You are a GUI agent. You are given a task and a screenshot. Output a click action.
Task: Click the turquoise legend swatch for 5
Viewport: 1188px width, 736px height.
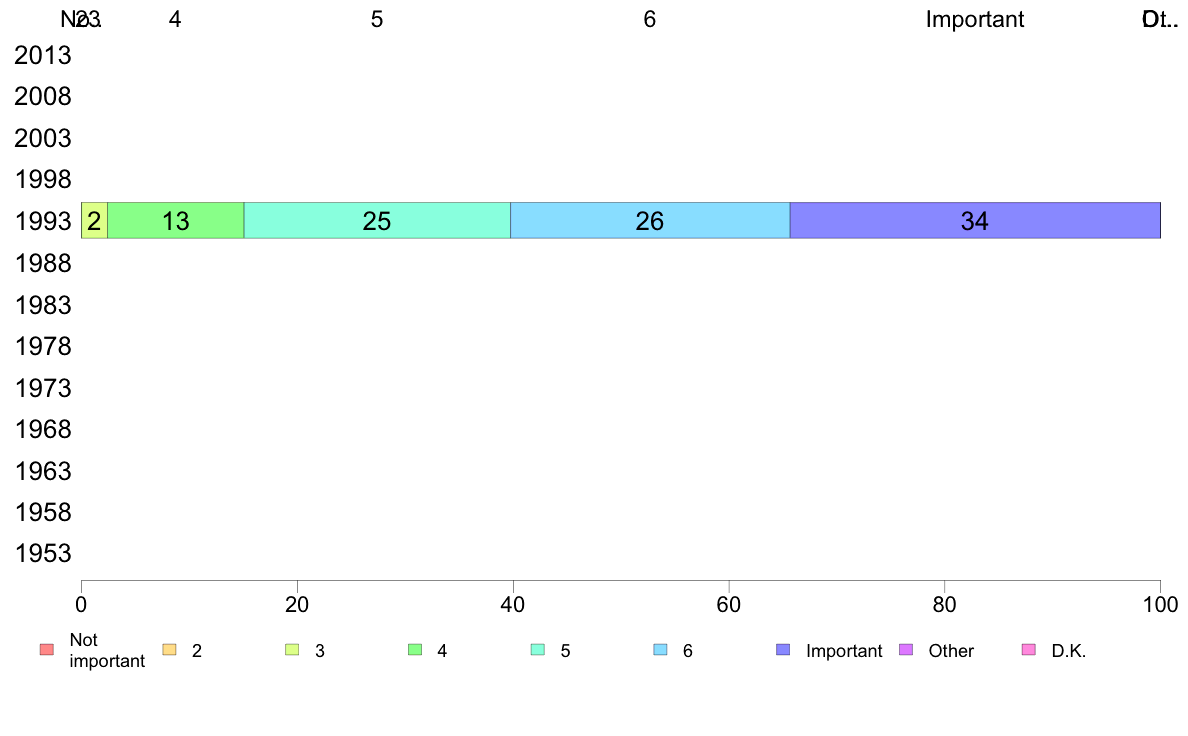tap(538, 650)
